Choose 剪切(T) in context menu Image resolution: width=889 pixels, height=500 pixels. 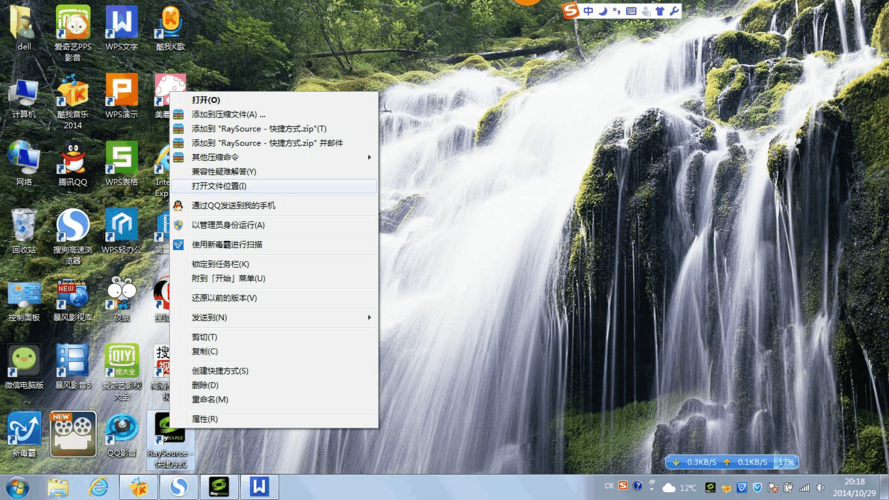[274, 337]
